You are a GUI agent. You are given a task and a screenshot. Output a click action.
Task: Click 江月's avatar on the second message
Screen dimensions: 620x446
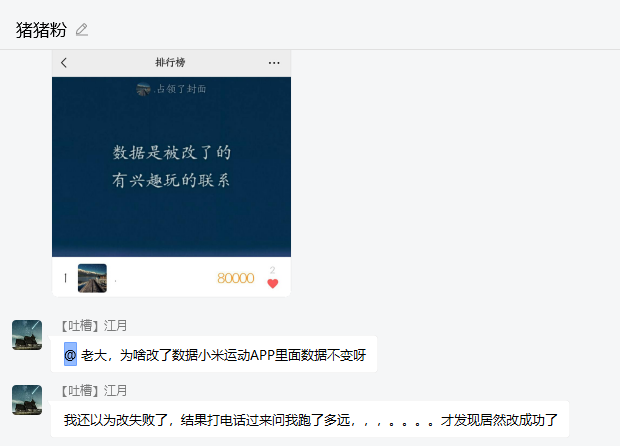coord(27,400)
